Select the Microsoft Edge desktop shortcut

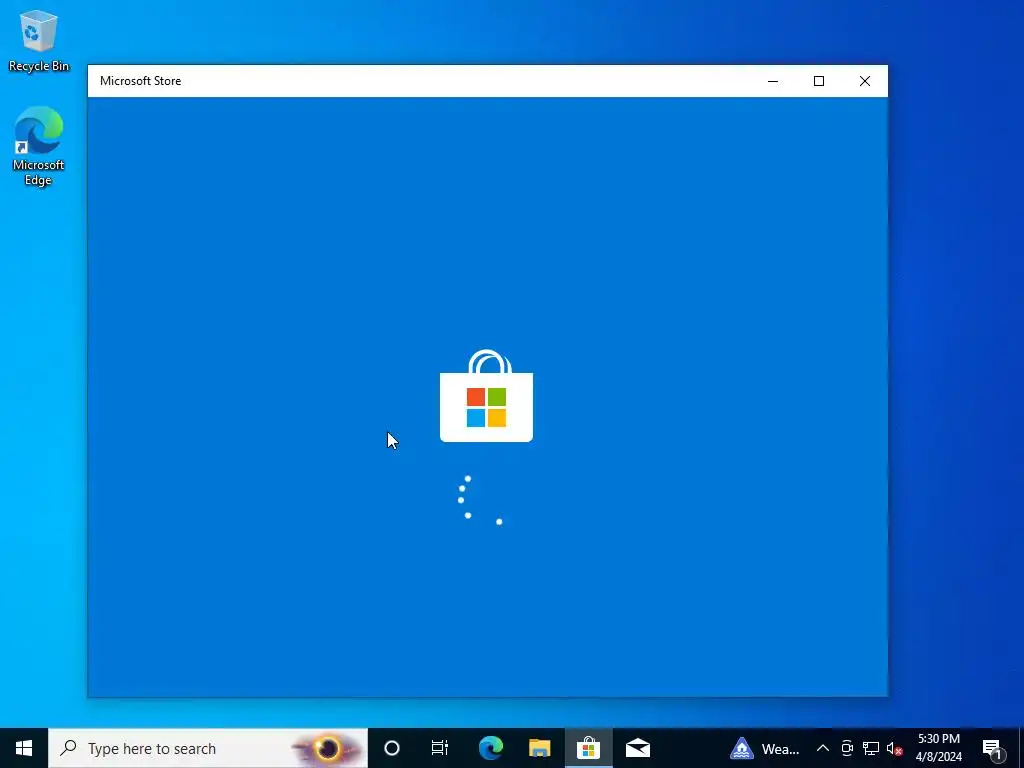pos(39,146)
